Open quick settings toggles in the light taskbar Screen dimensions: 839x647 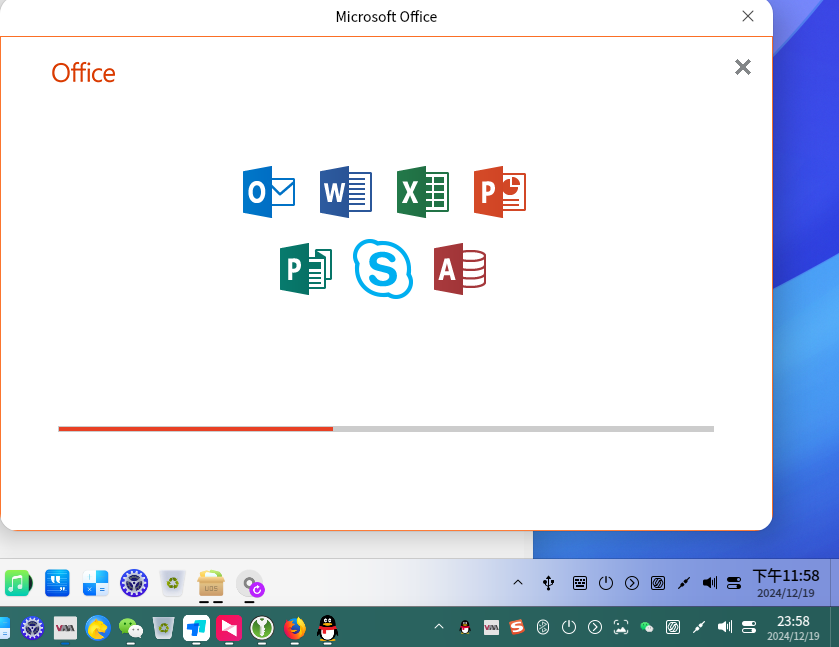tap(734, 583)
